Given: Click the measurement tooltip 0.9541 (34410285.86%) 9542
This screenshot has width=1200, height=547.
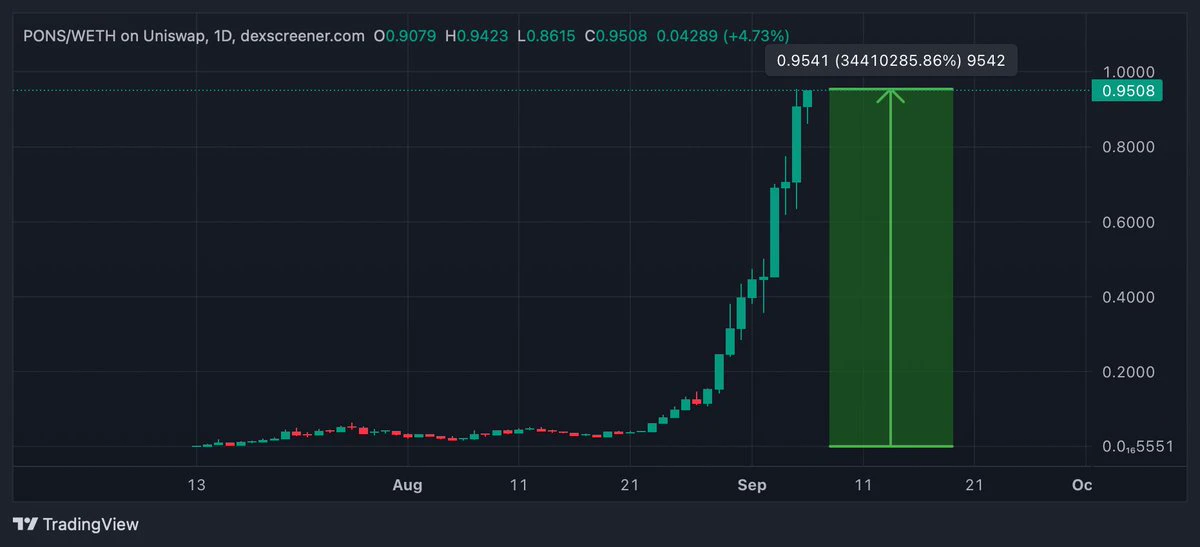Looking at the screenshot, I should tap(891, 61).
